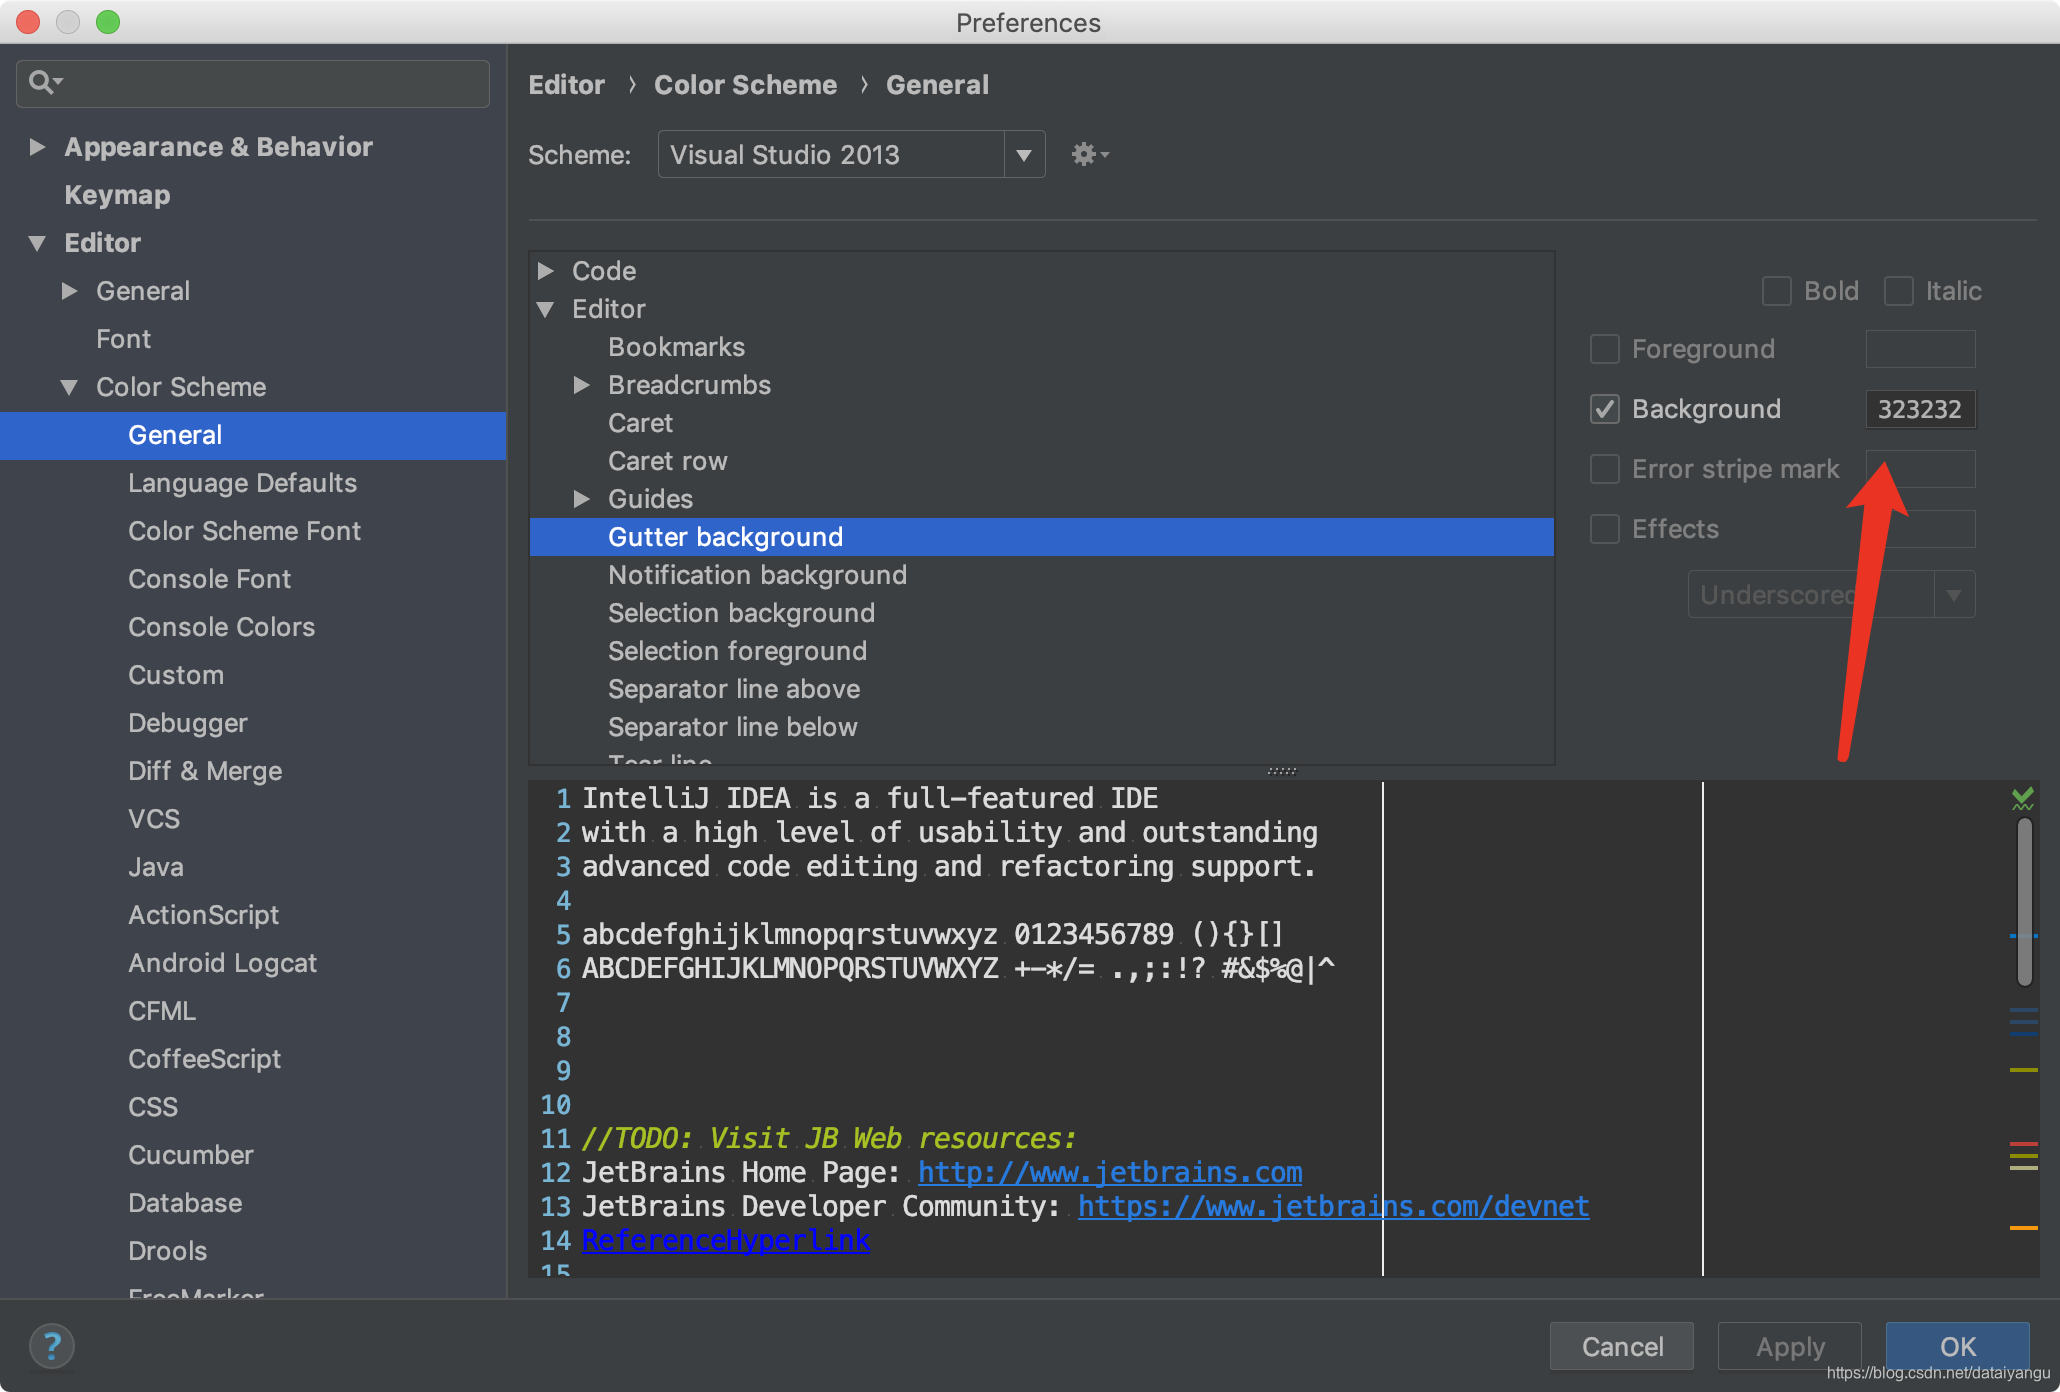Expand the Breadcrumbs tree arrow
This screenshot has width=2060, height=1392.
point(581,385)
